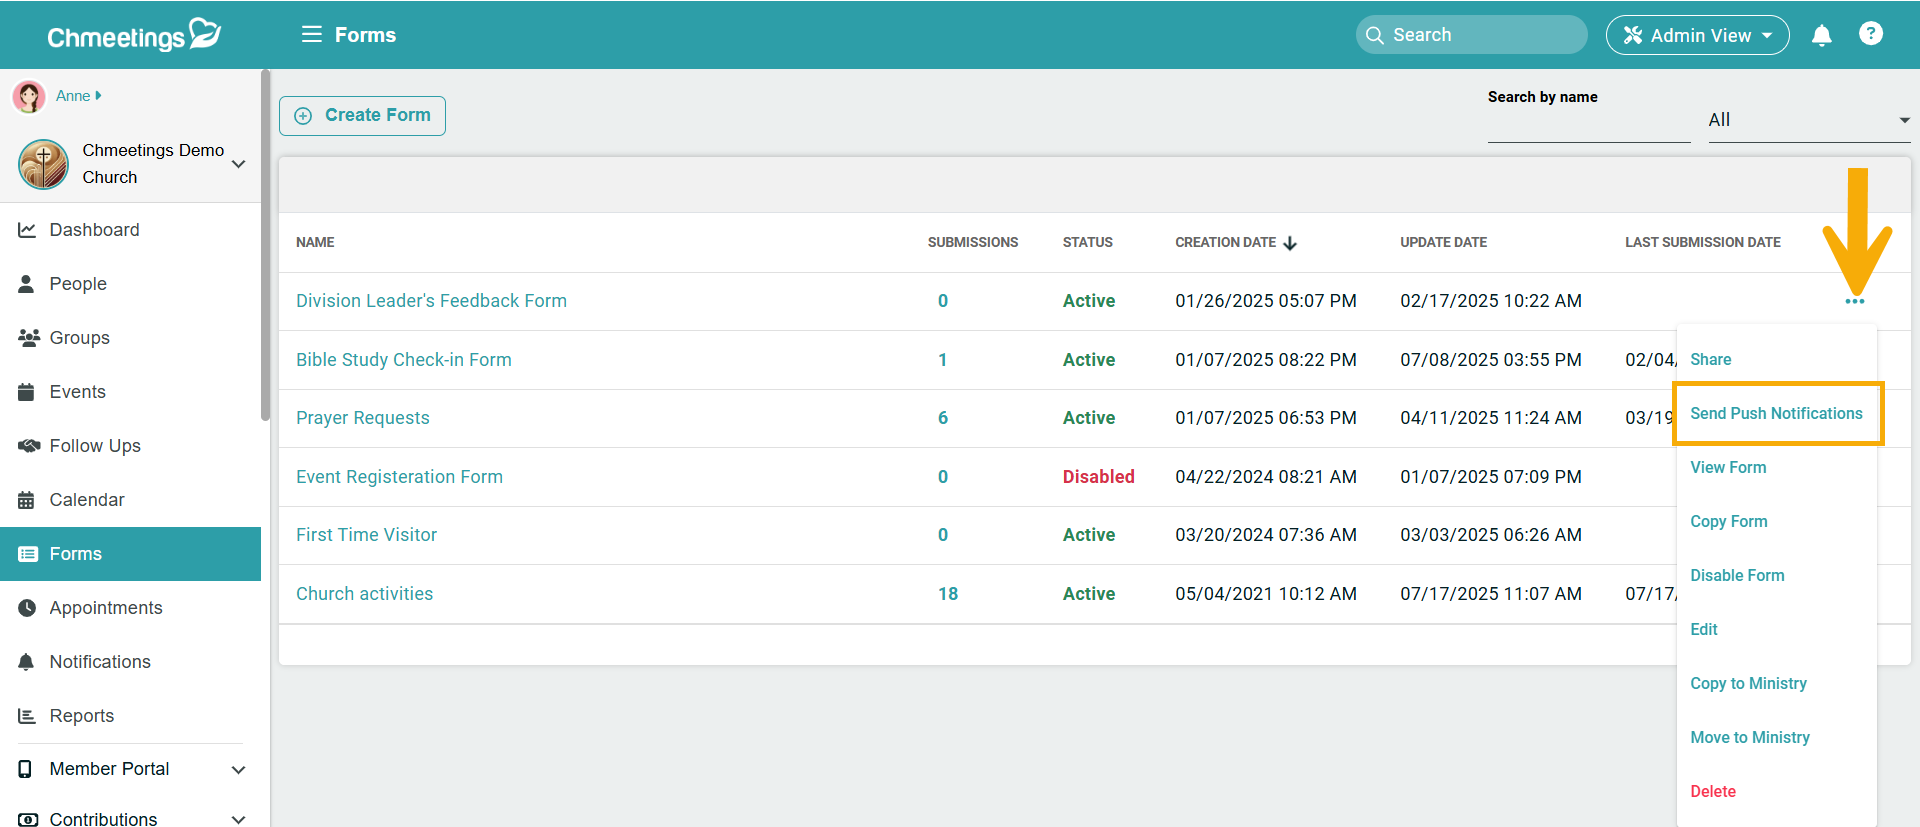1920x827 pixels.
Task: Go to Follow Ups in sidebar
Action: point(130,446)
